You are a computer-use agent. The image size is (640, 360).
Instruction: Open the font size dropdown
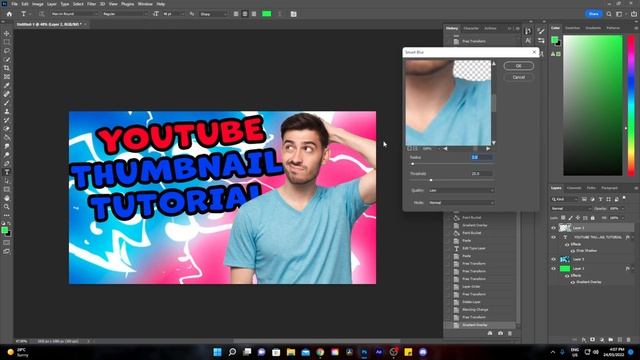coord(172,14)
